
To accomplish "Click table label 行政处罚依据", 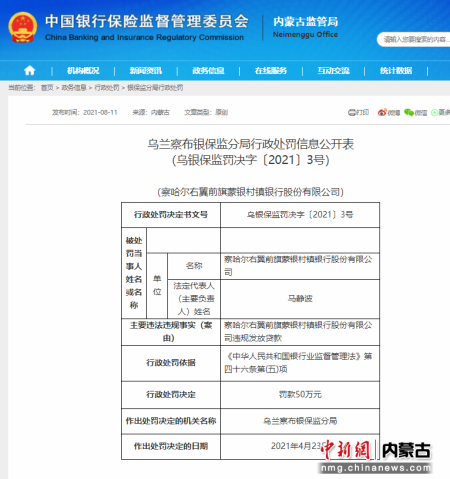I will [171, 363].
